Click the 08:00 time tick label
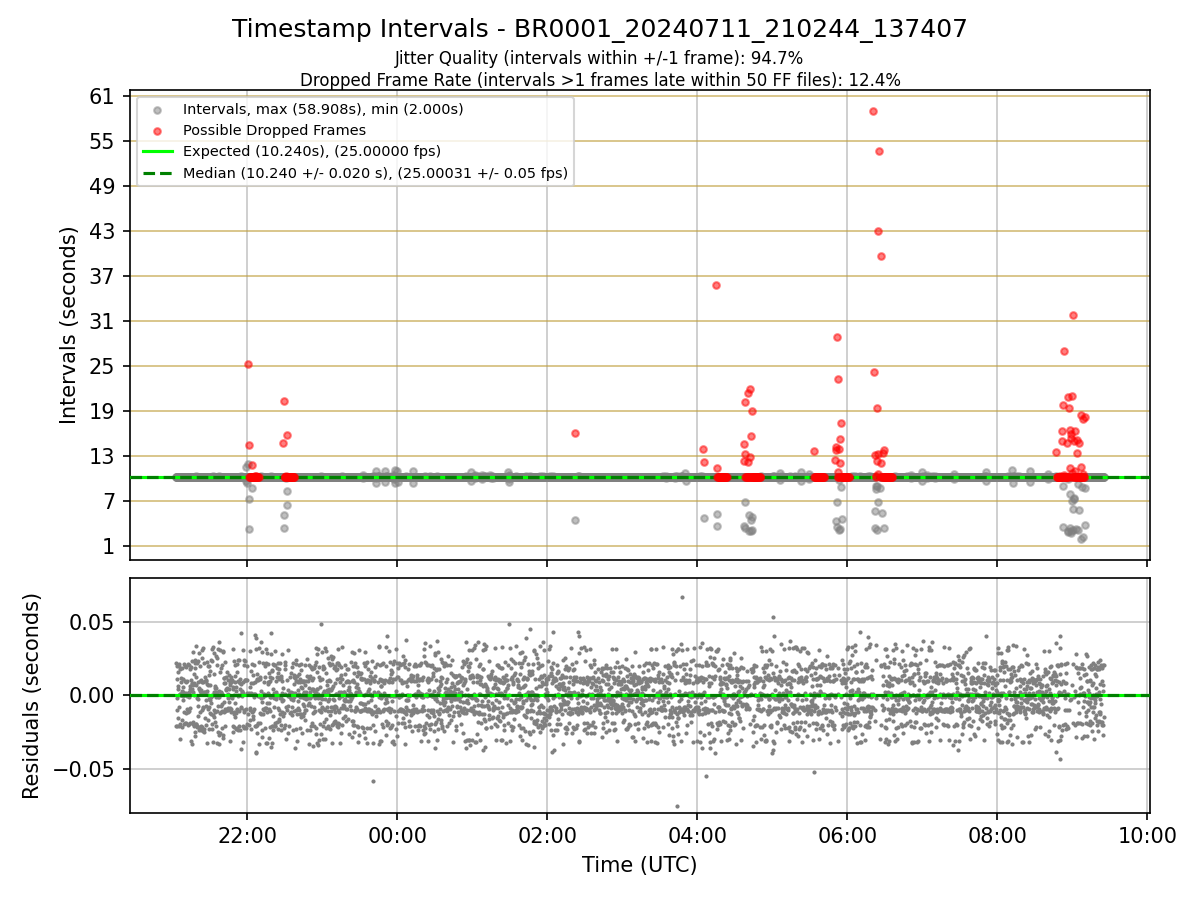This screenshot has height=900, width=1200. 997,836
